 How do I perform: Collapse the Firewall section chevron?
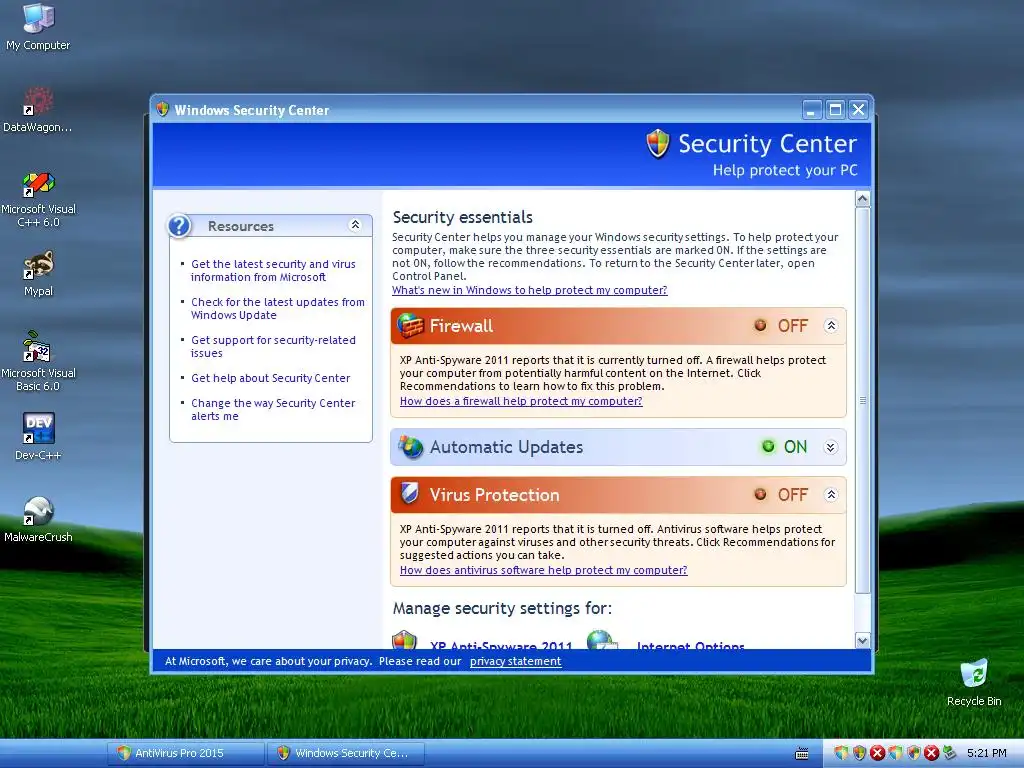point(831,325)
